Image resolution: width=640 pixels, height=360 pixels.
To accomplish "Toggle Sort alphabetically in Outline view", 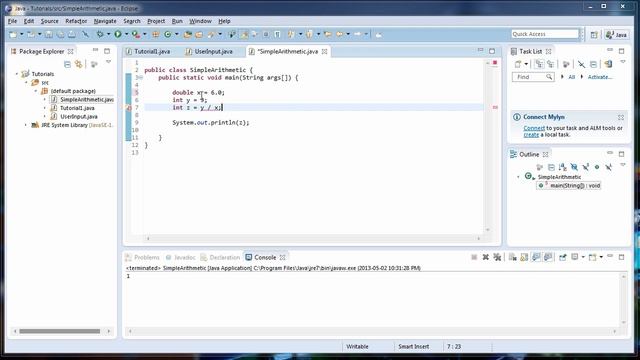I will [x=562, y=167].
